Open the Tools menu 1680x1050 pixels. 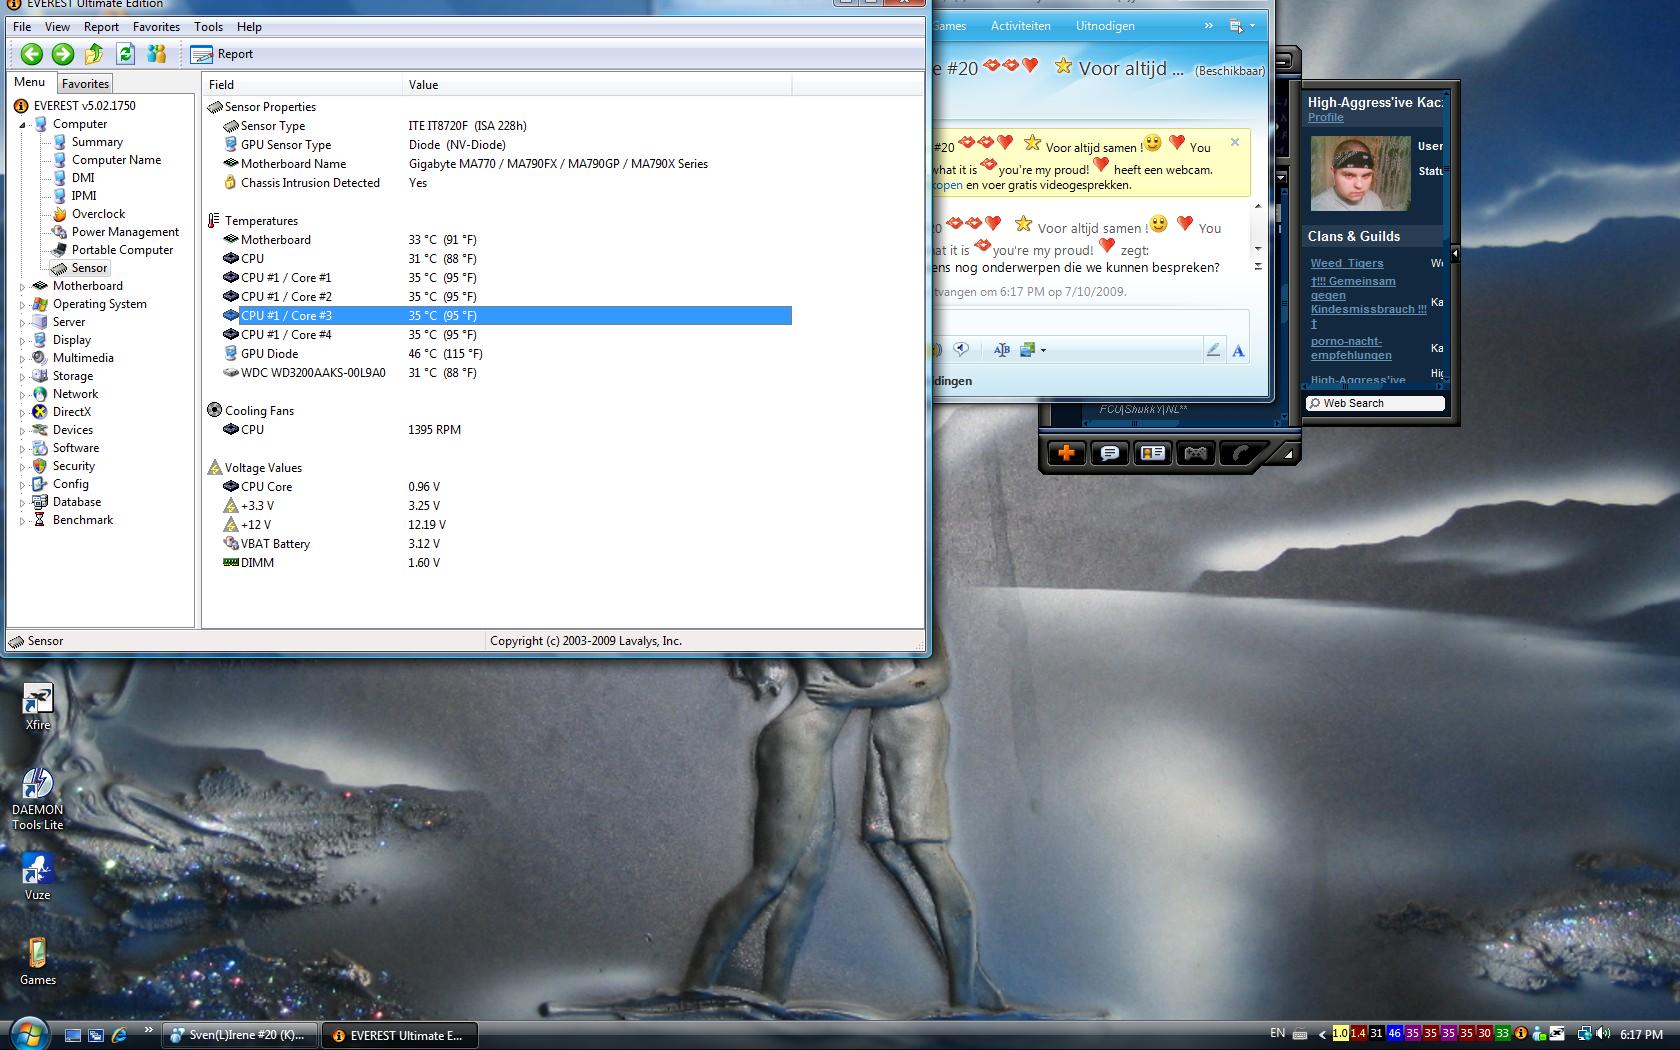tap(208, 27)
